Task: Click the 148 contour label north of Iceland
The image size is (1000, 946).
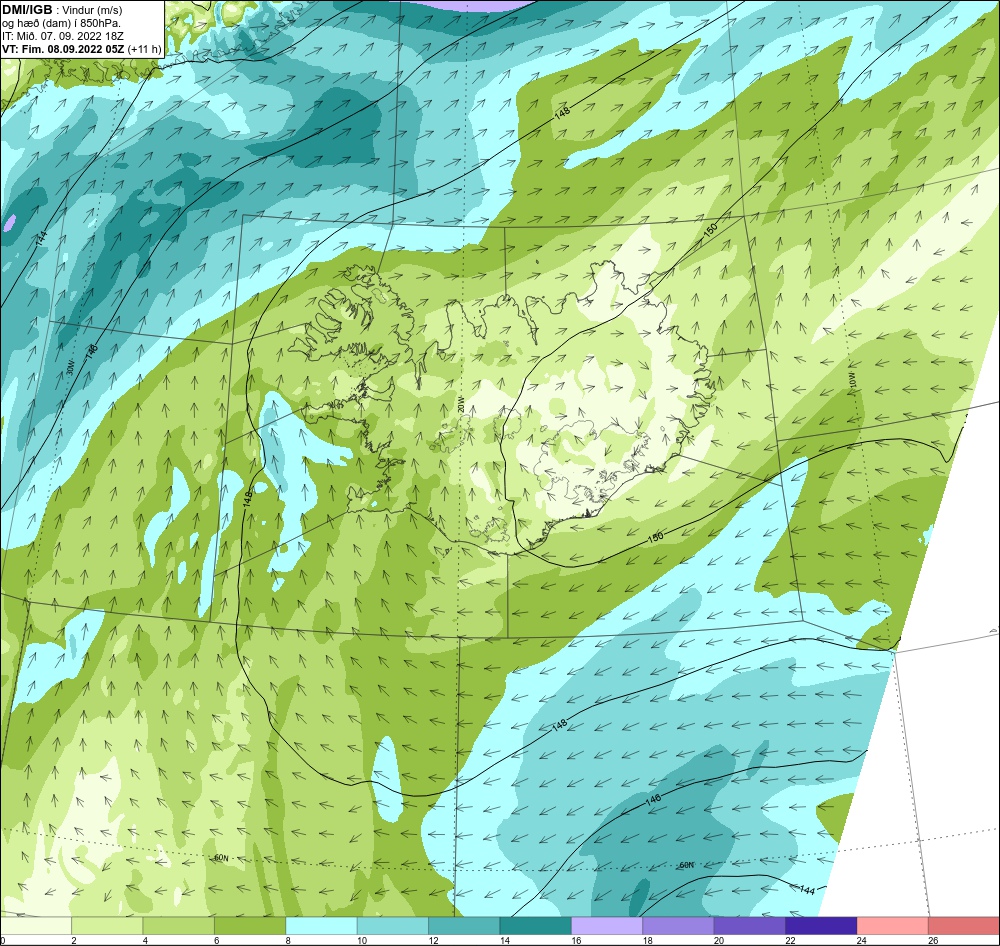Action: click(x=562, y=112)
